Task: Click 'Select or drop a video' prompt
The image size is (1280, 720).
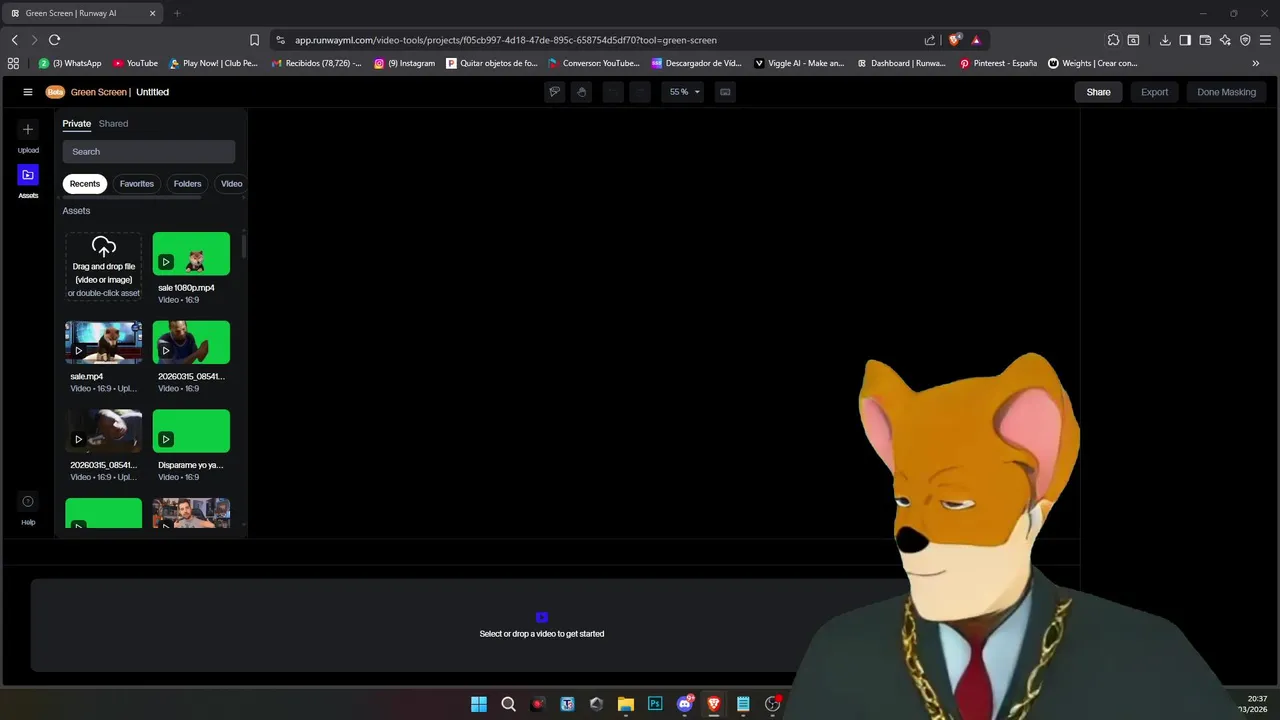Action: pos(542,634)
